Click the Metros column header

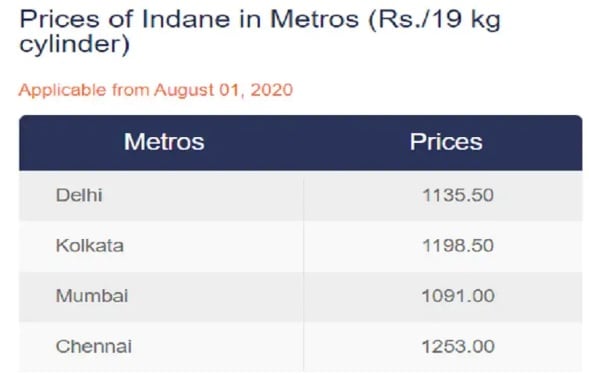[x=164, y=142]
